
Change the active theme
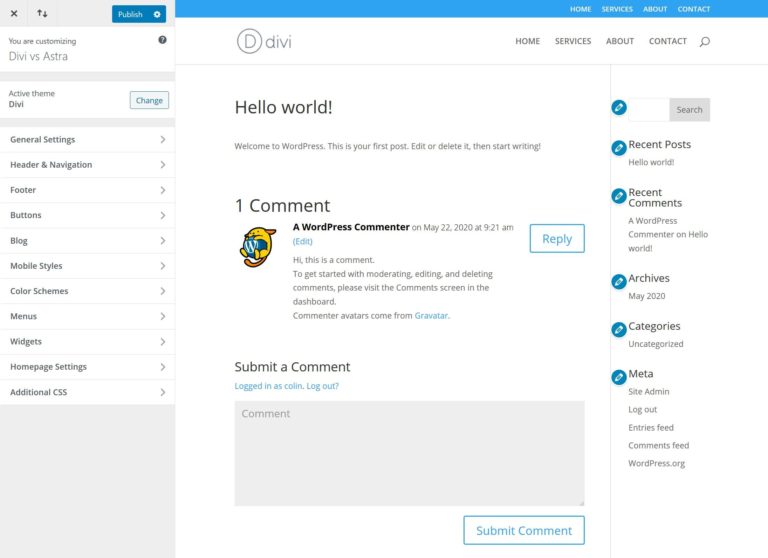(149, 100)
